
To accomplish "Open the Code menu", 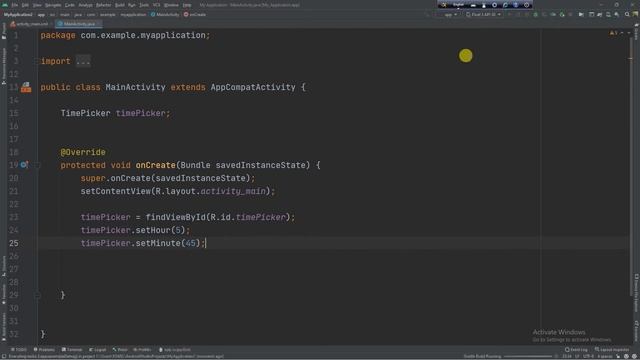I will click(x=70, y=5).
